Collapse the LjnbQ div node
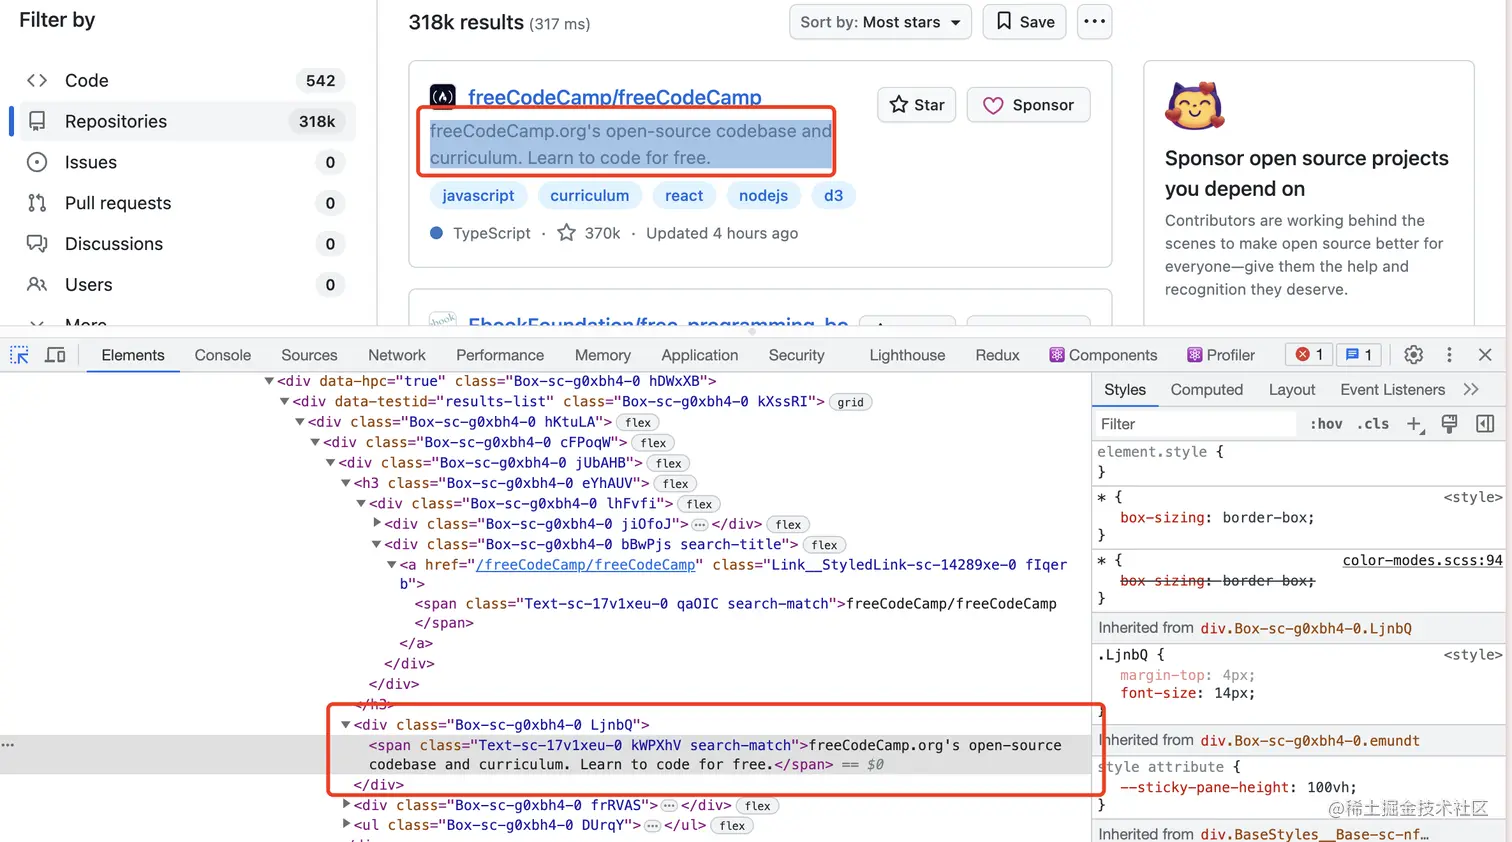 pos(345,725)
